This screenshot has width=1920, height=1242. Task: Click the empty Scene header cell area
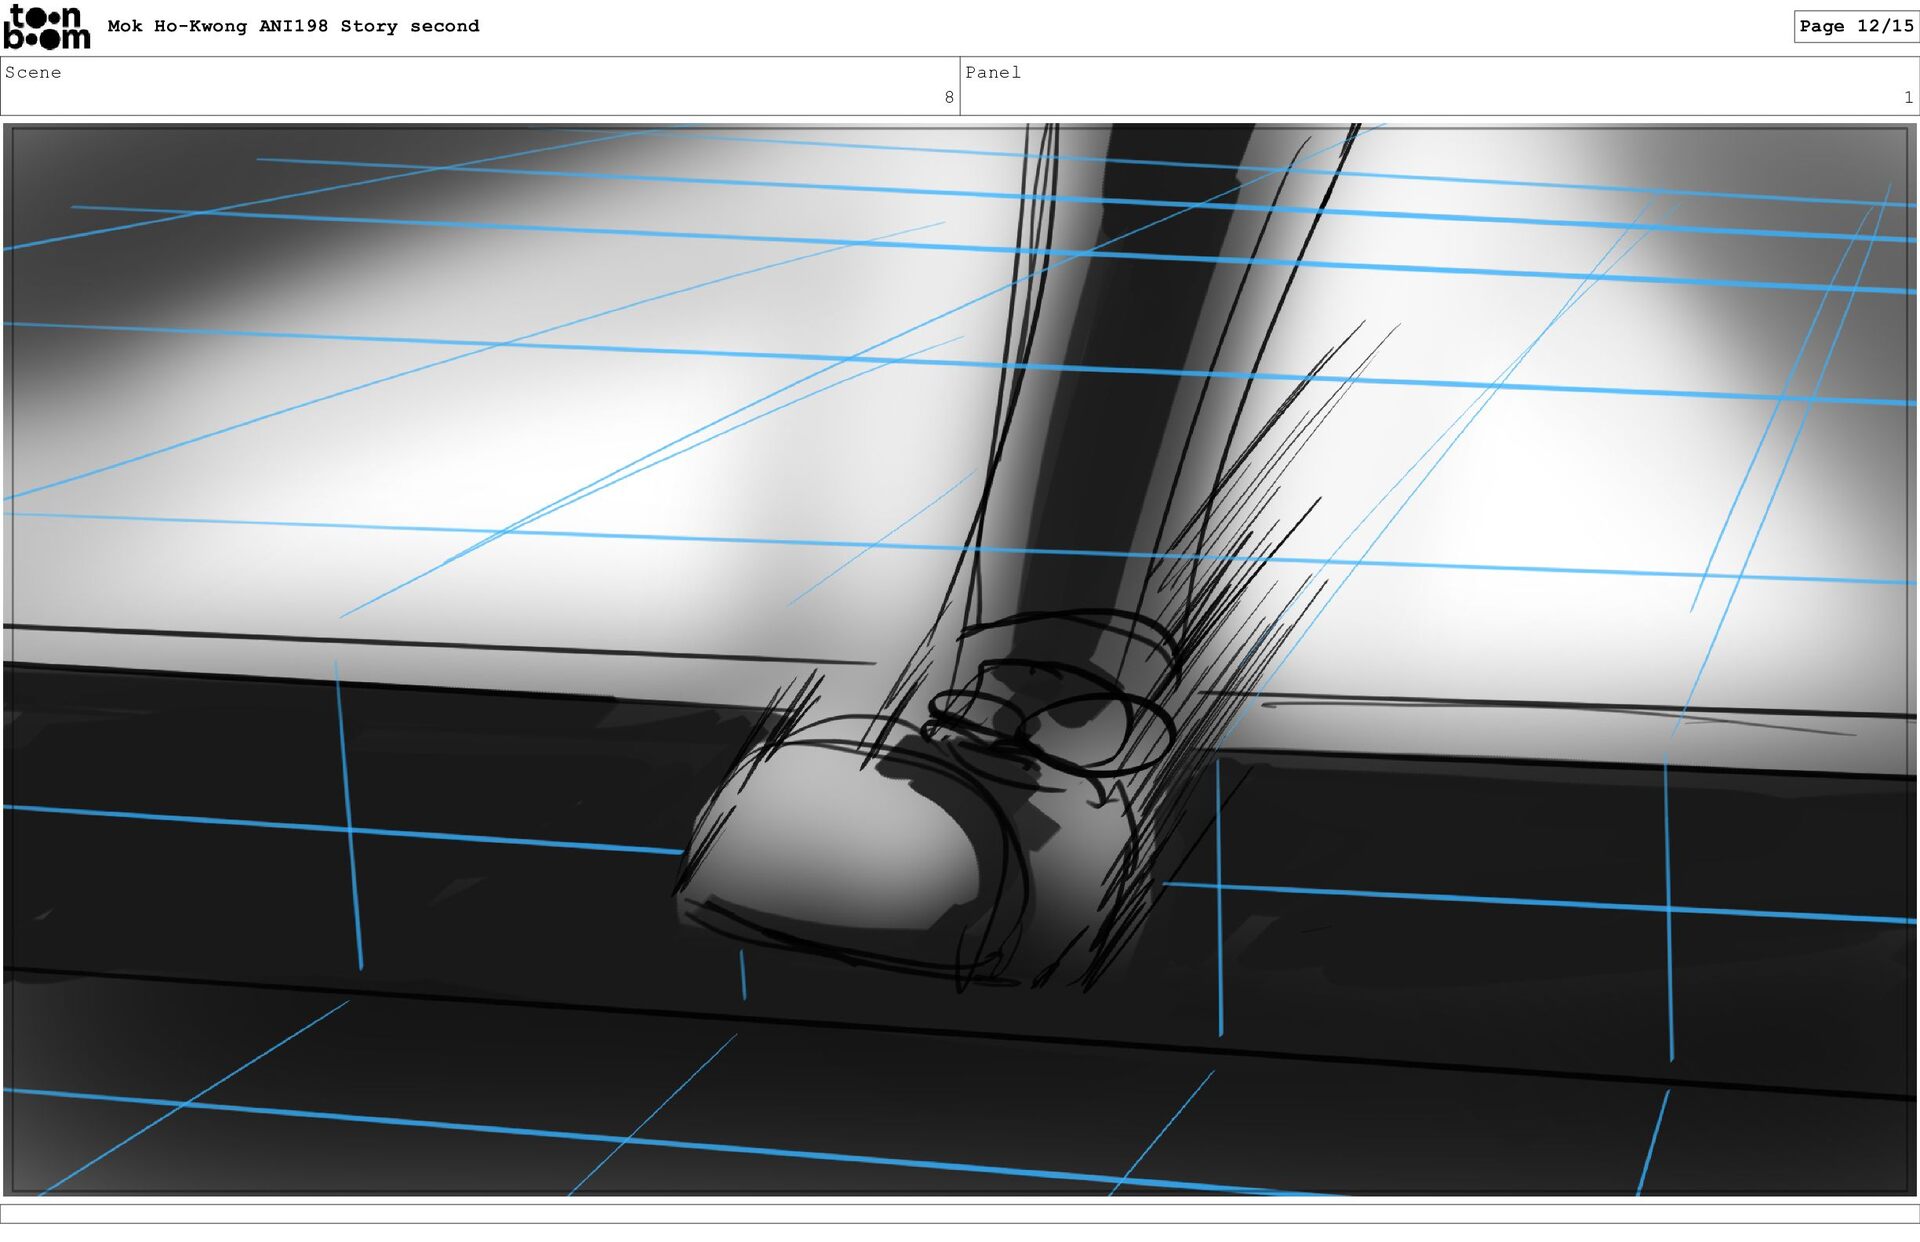point(480,90)
